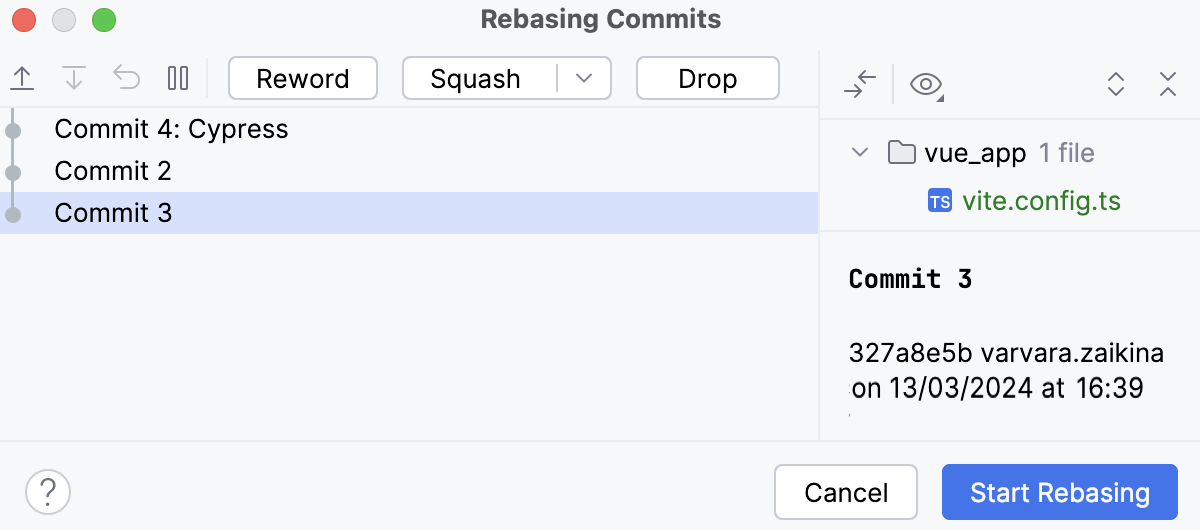This screenshot has width=1200, height=530.
Task: Select Commit 2 in the list
Action: (113, 171)
